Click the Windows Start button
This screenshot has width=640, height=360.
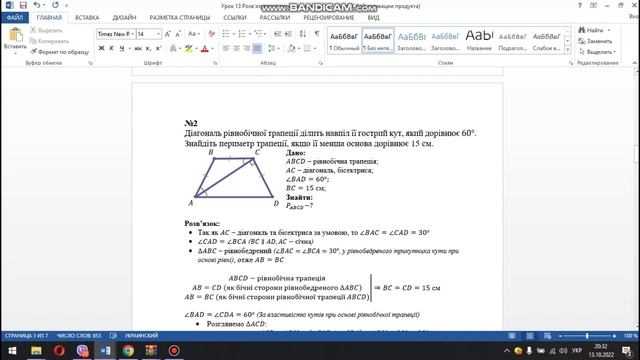(12, 351)
